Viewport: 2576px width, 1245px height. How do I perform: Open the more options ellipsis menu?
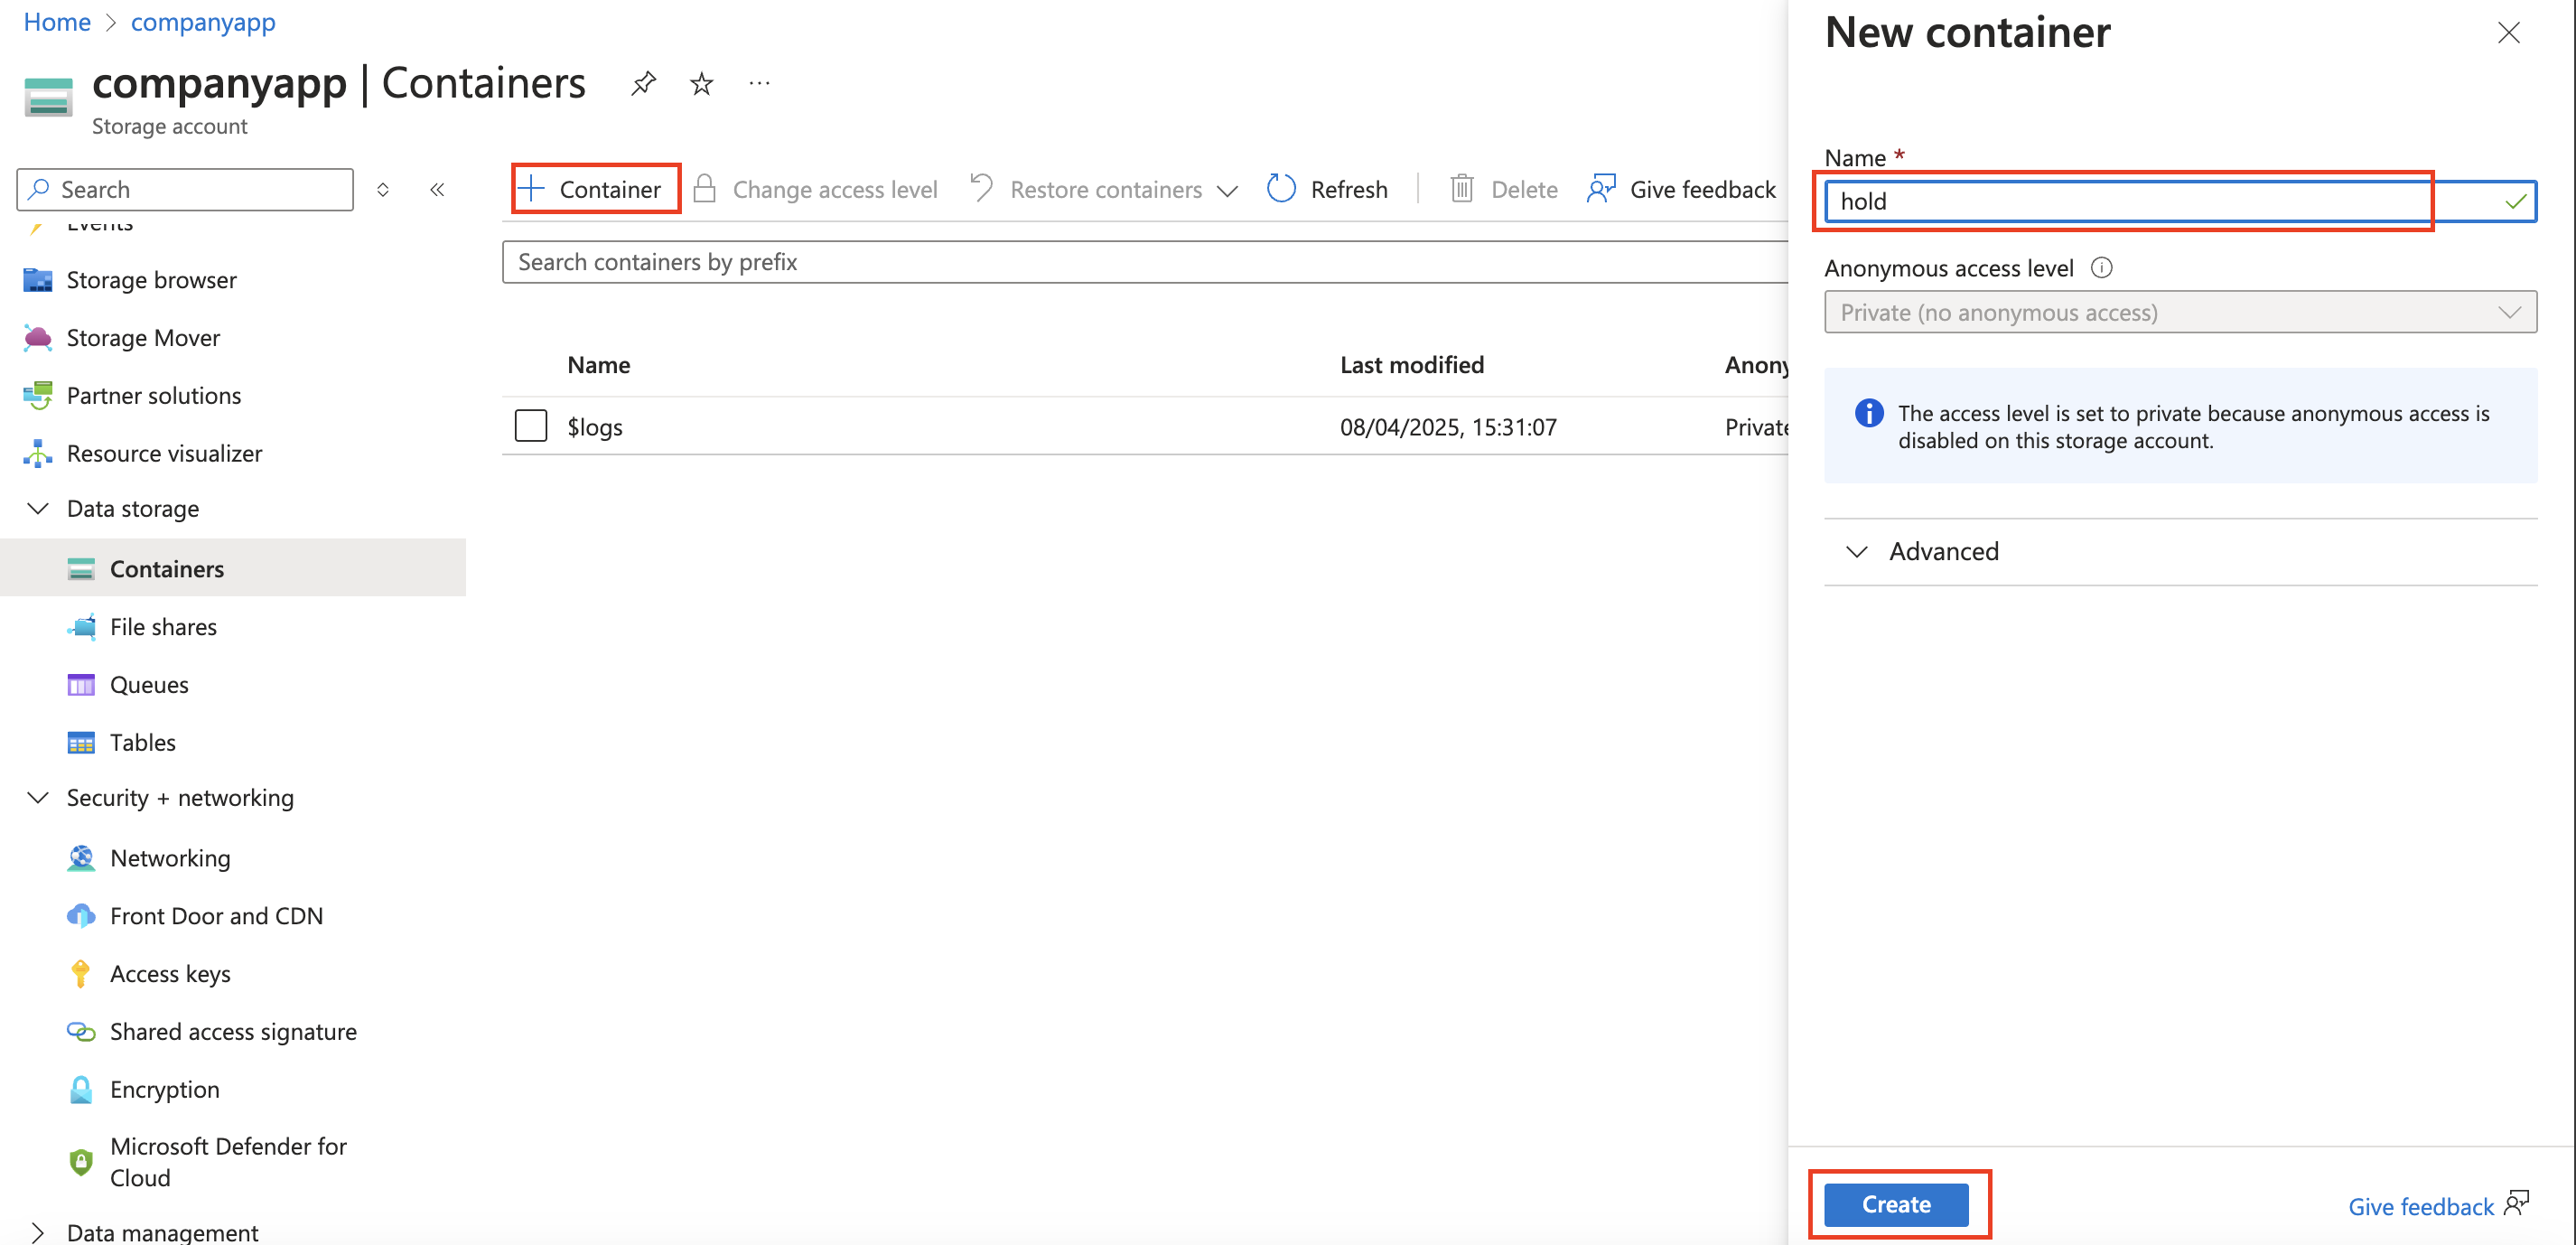pos(760,83)
